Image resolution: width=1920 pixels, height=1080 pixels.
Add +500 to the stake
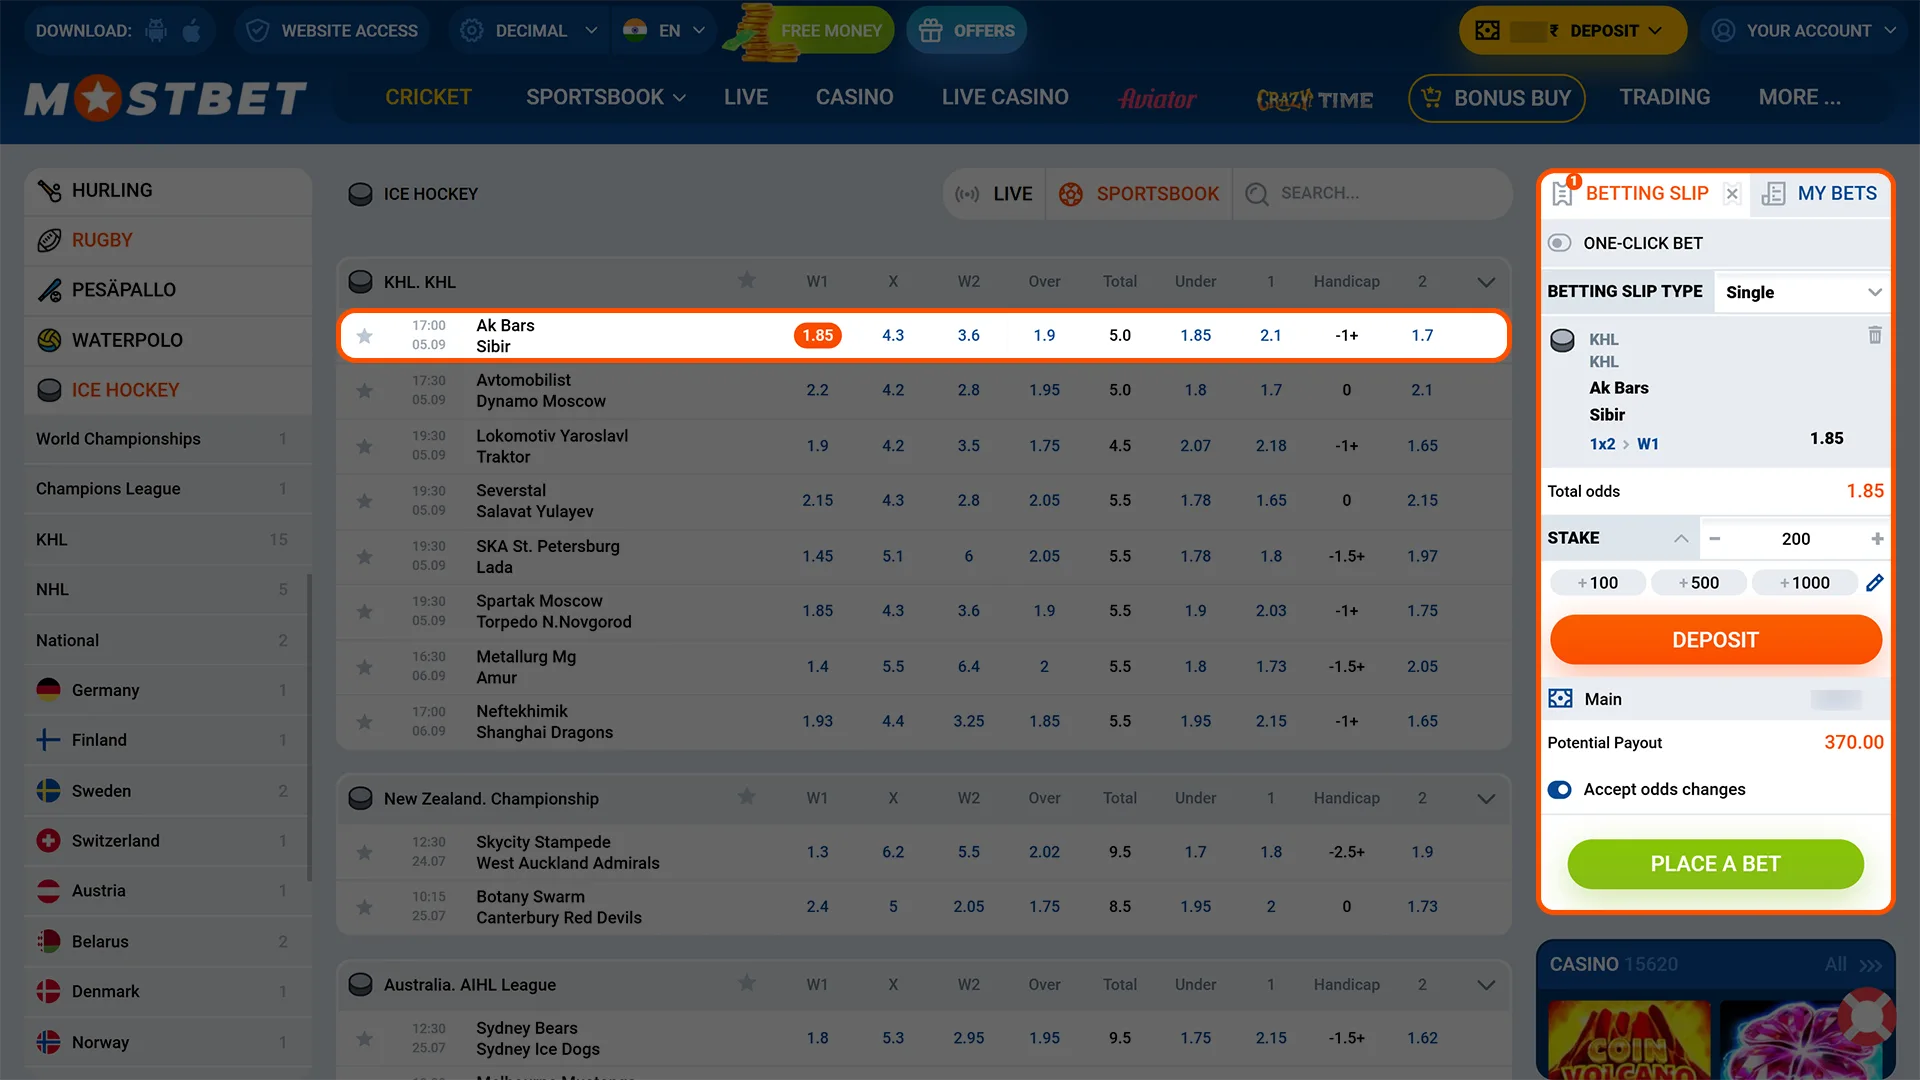coord(1698,583)
